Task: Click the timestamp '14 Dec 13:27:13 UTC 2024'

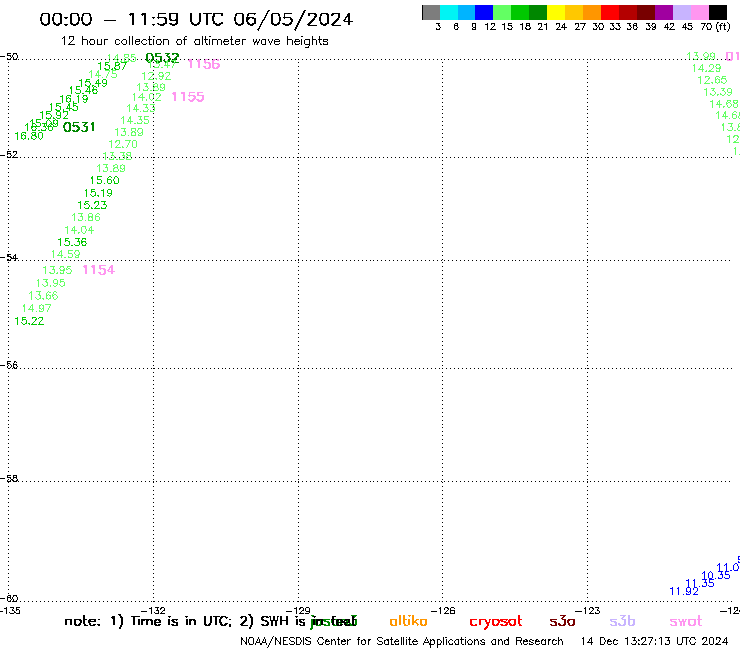Action: 655,642
